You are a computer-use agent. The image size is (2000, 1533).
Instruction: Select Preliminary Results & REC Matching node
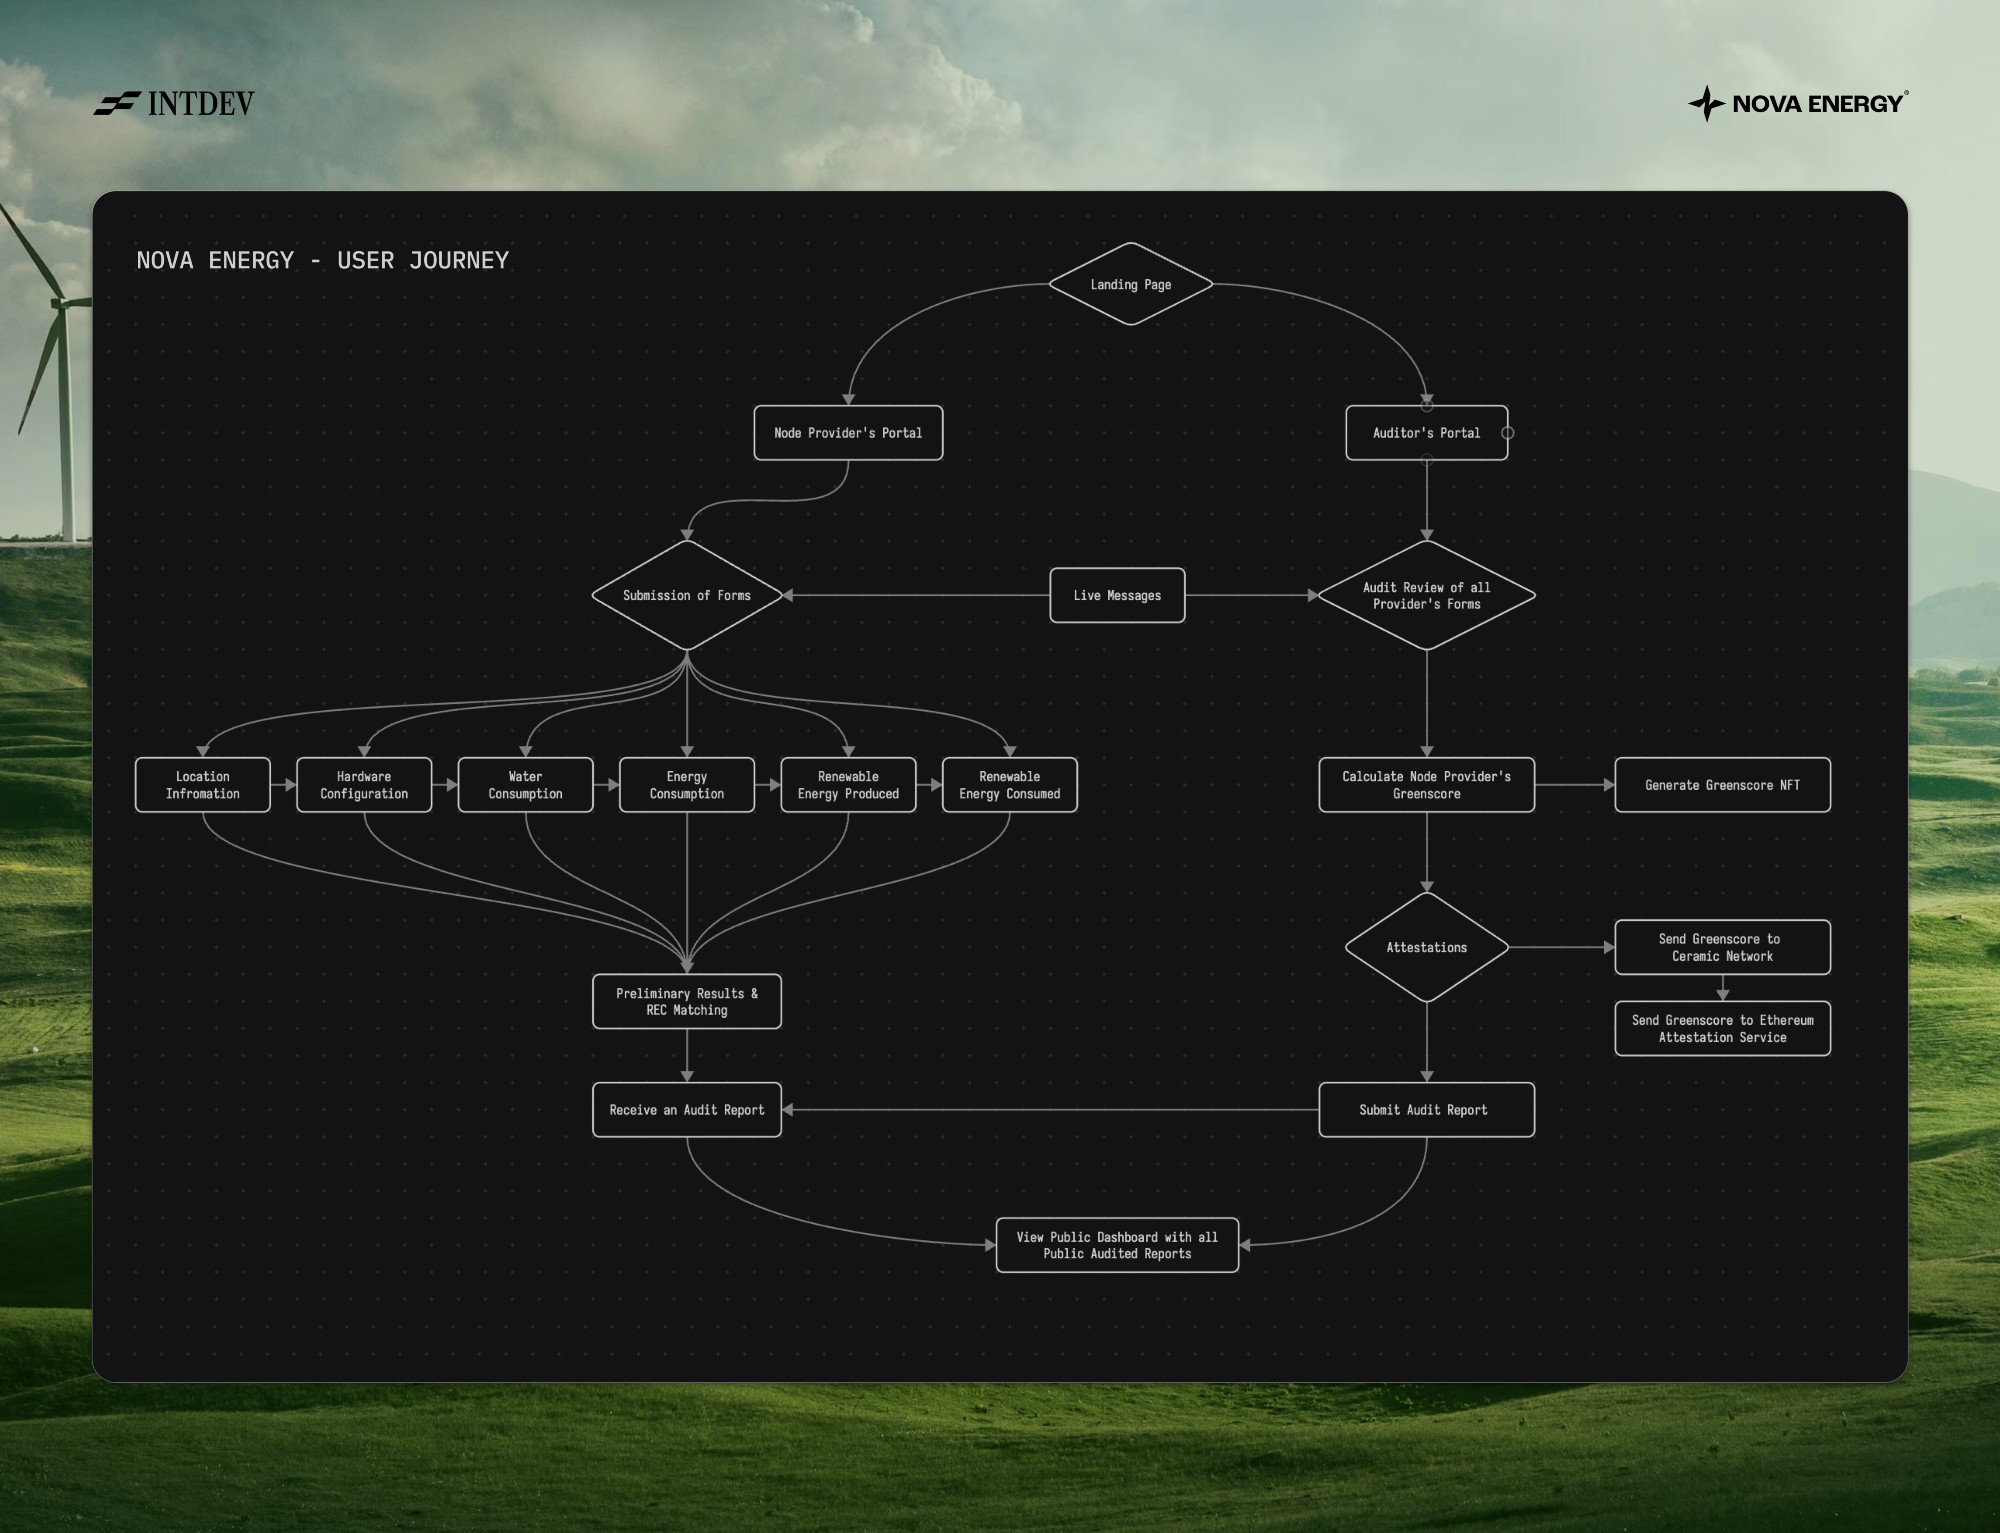(x=686, y=1001)
